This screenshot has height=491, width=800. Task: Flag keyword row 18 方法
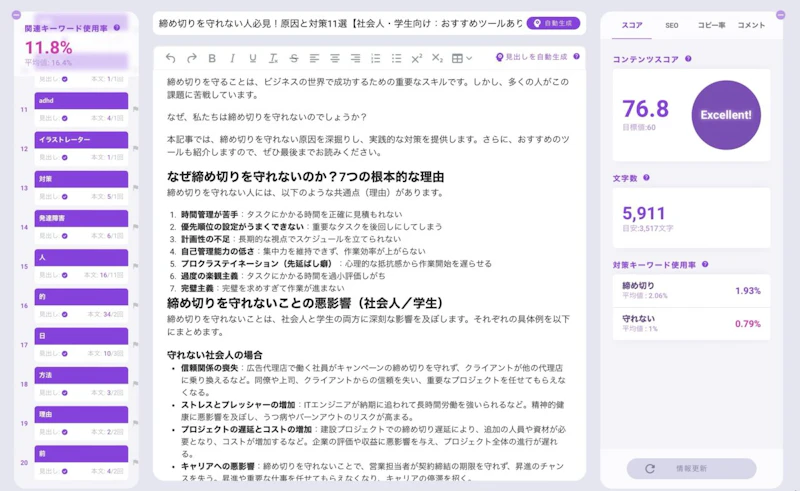(135, 384)
